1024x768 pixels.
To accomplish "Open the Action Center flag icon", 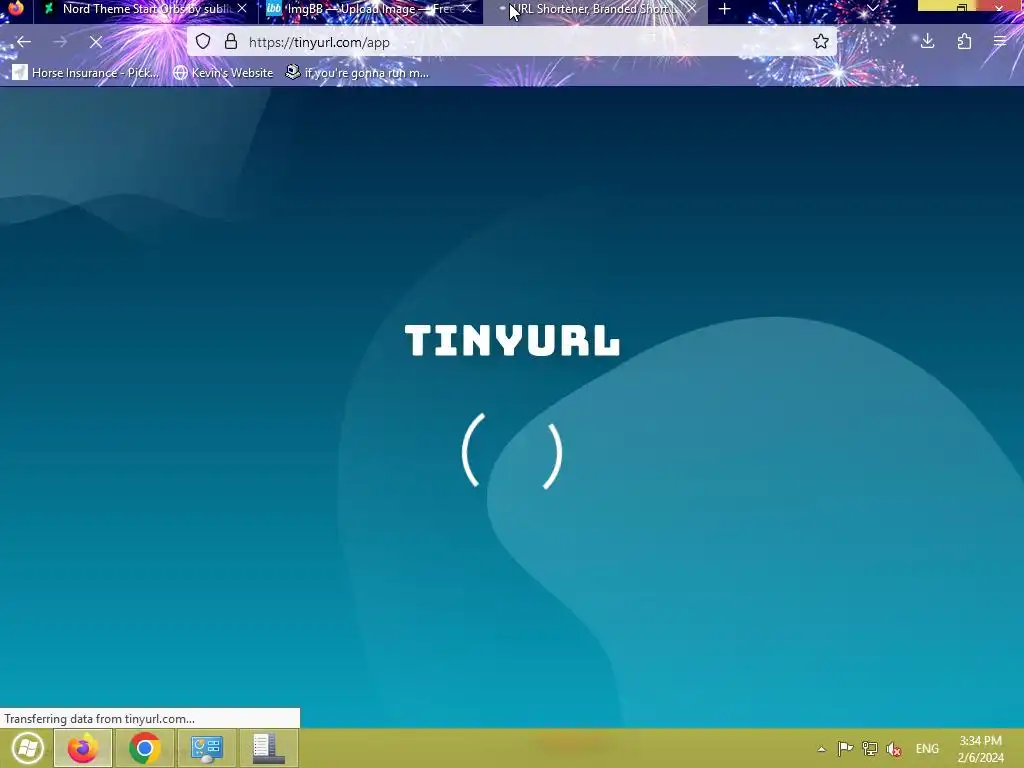I will click(x=845, y=748).
